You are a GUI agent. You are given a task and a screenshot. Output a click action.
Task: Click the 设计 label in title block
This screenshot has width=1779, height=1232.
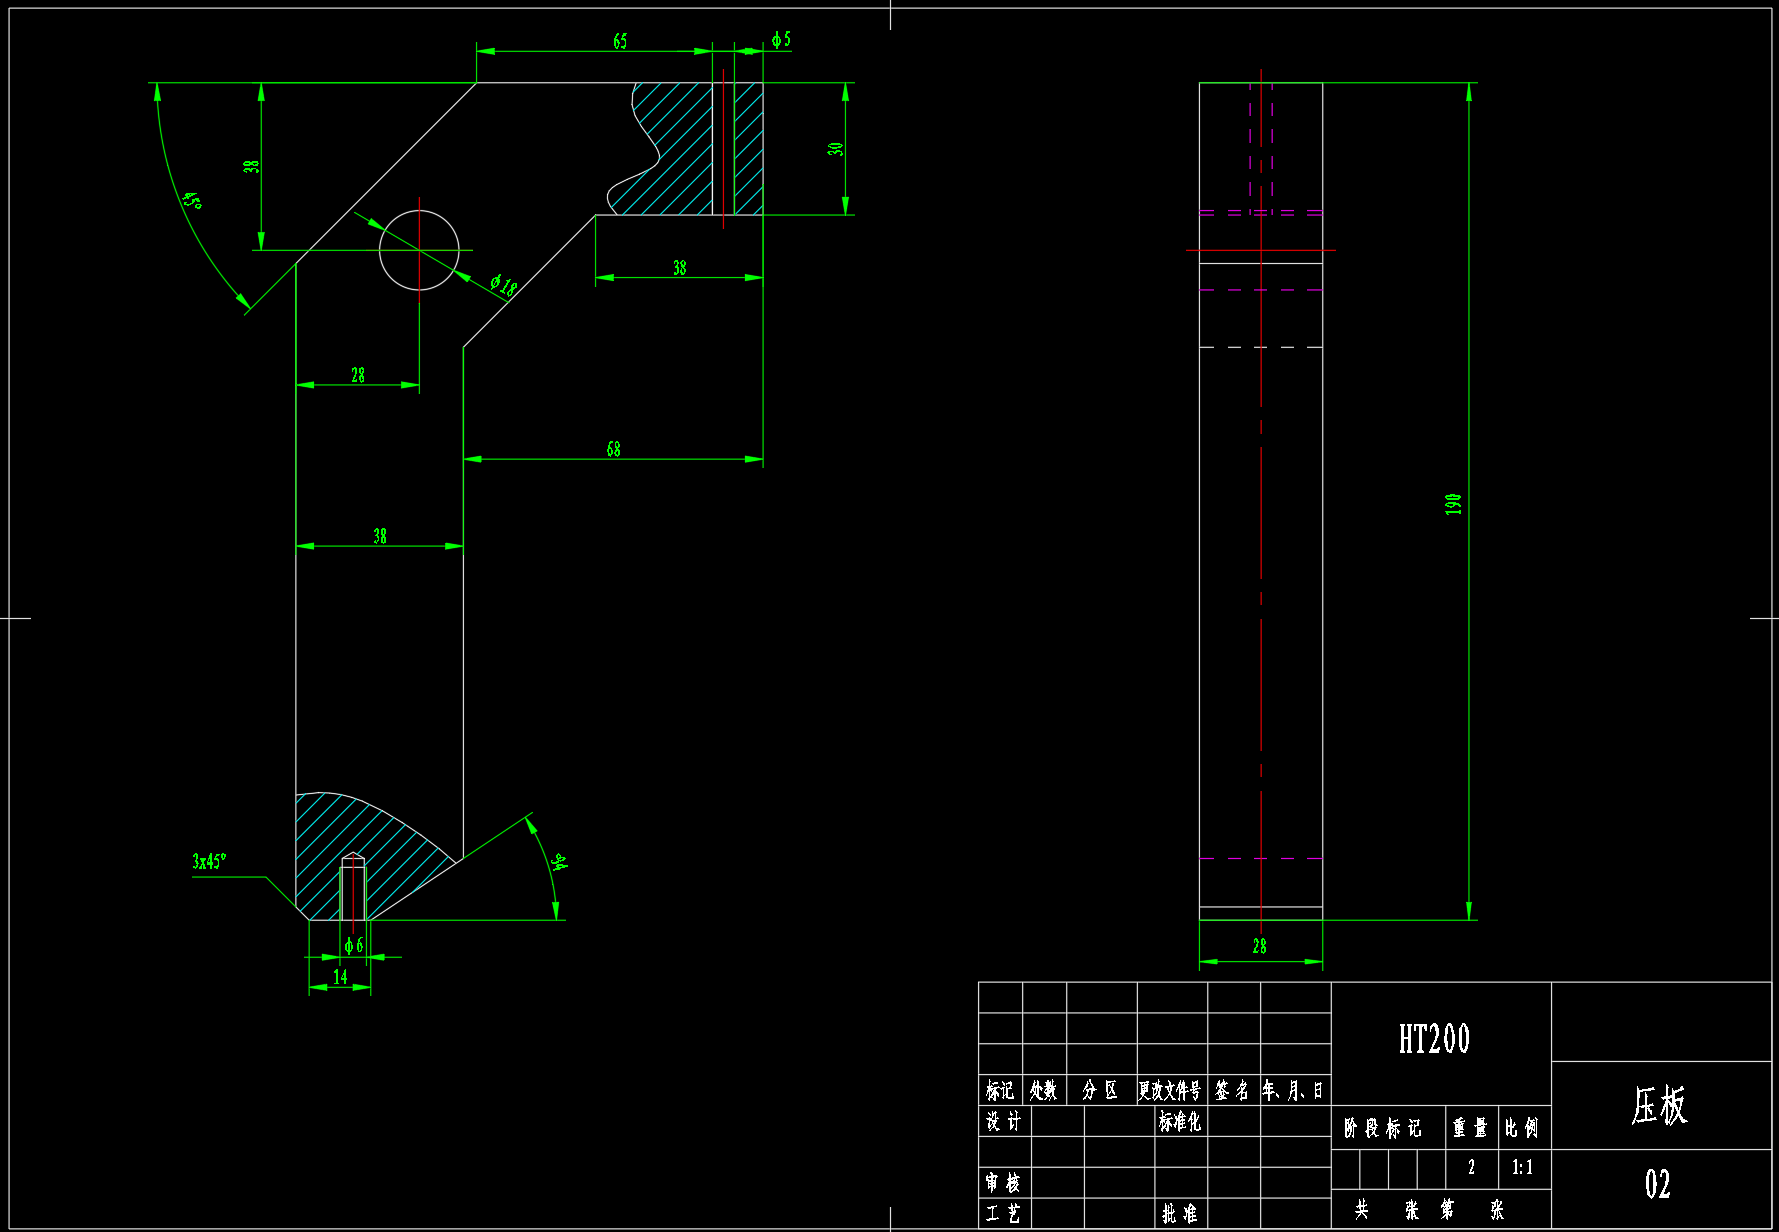[x=1003, y=1121]
